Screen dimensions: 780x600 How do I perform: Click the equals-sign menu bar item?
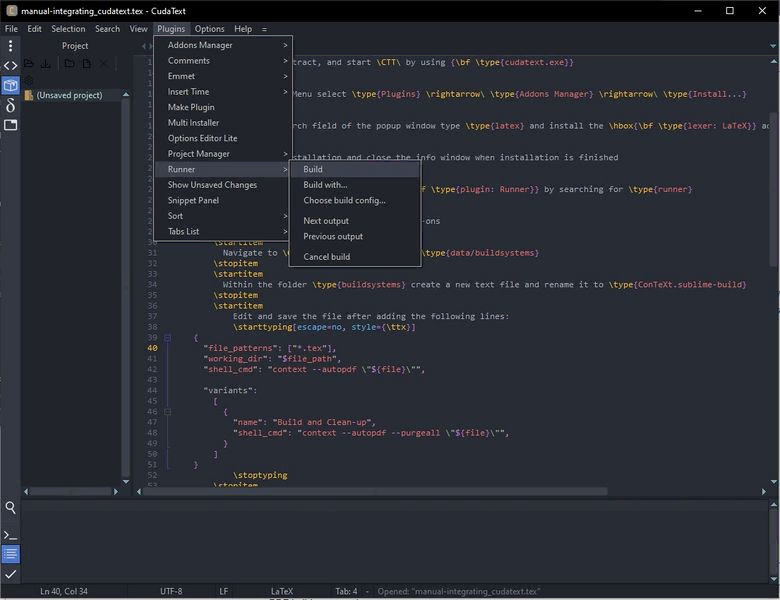[x=264, y=29]
